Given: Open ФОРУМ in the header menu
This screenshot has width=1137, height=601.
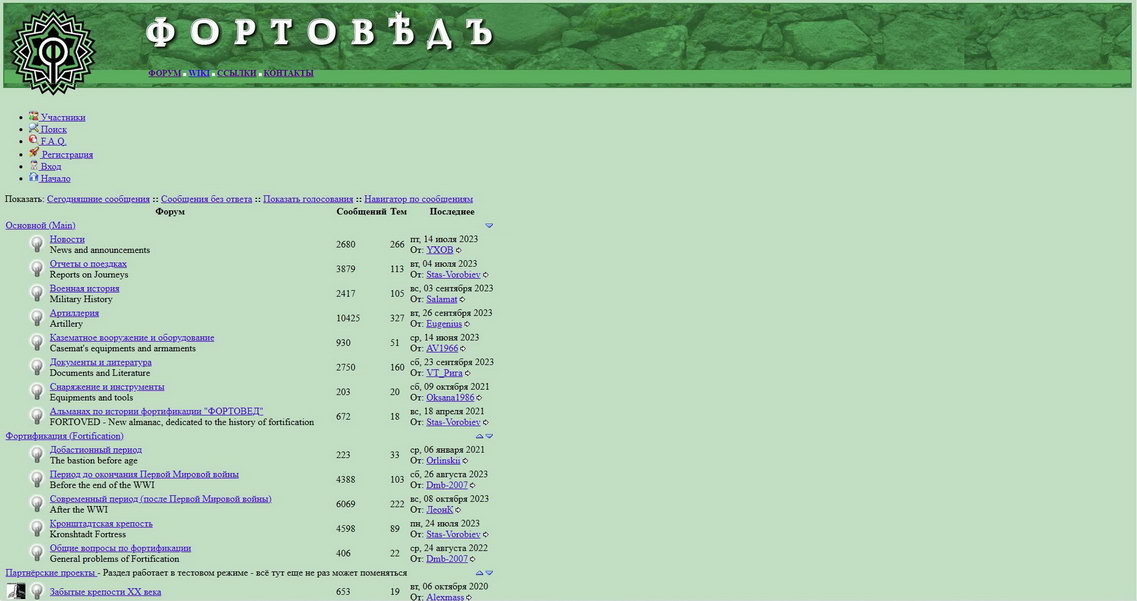Looking at the screenshot, I should (x=164, y=73).
